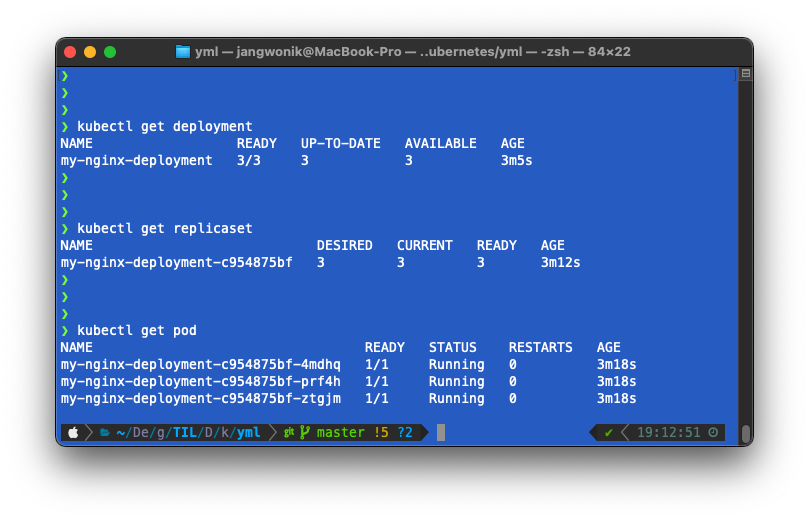Viewport: 809px width, 520px height.
Task: Click the UP-TO-DATE column header
Action: 341,143
